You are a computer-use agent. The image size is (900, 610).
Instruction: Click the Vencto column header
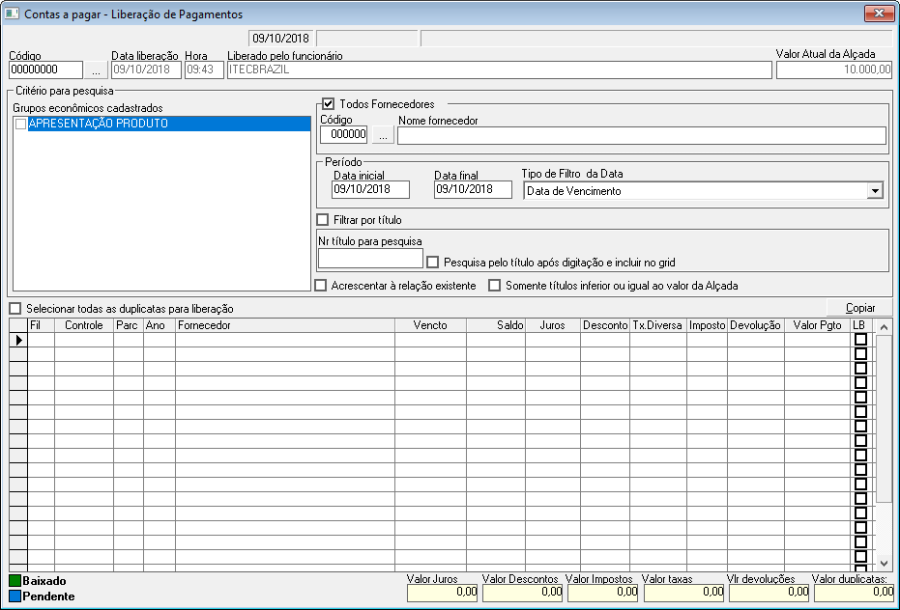(x=430, y=325)
